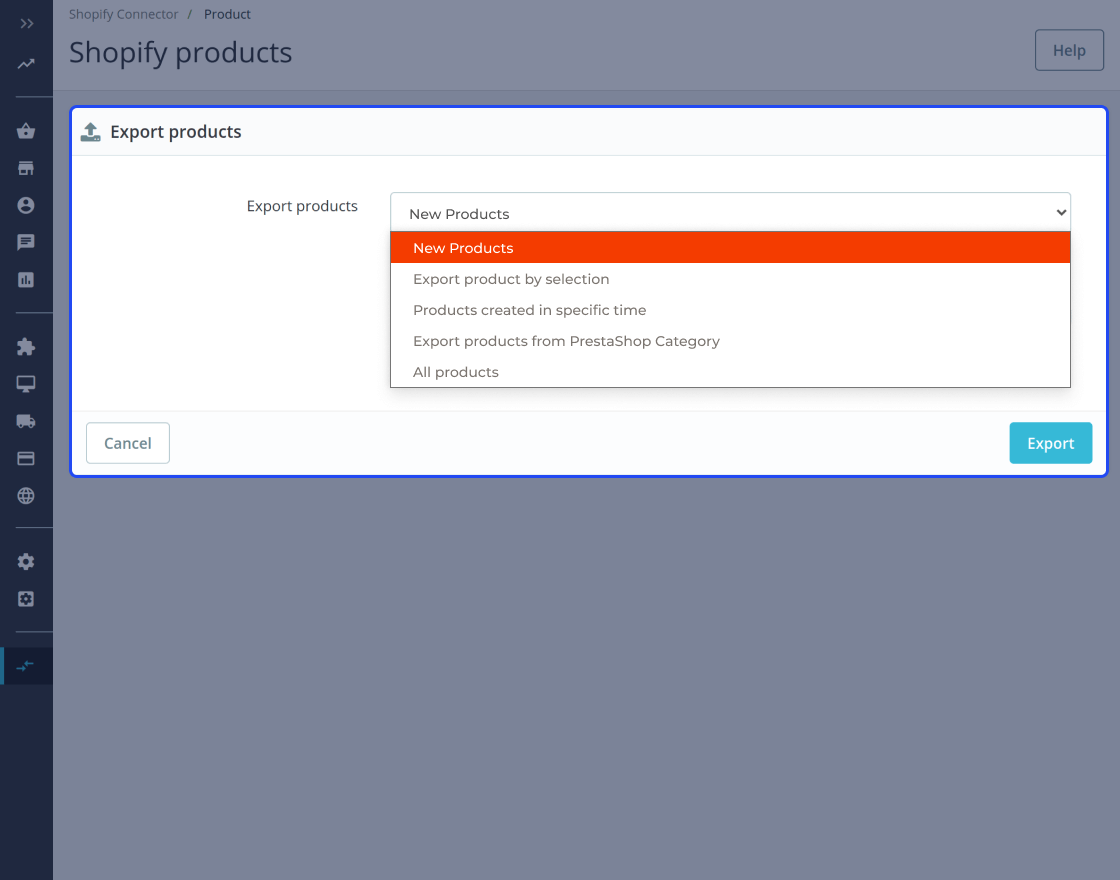Choose Export products from PrestaShop Category

[x=730, y=341]
